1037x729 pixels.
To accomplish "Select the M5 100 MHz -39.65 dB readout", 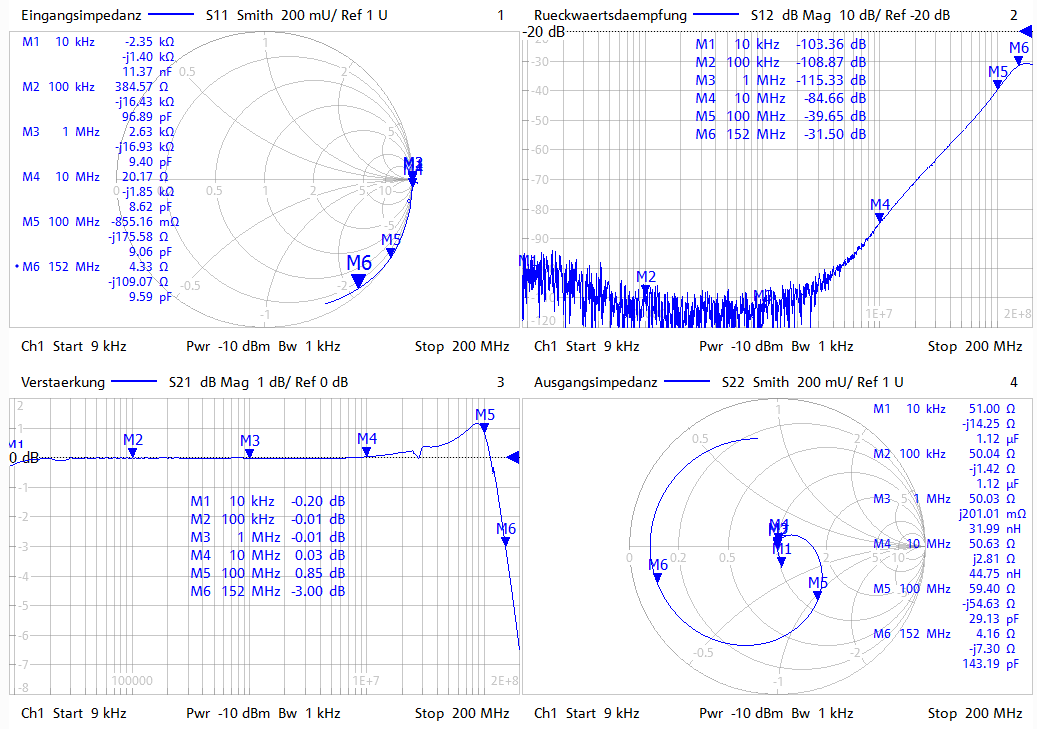I will [x=780, y=116].
